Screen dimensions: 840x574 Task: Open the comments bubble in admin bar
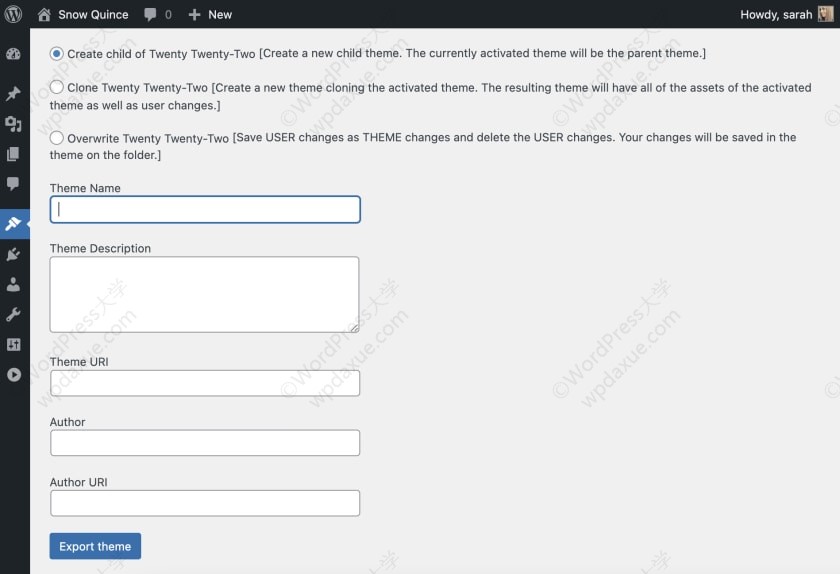pyautogui.click(x=150, y=14)
